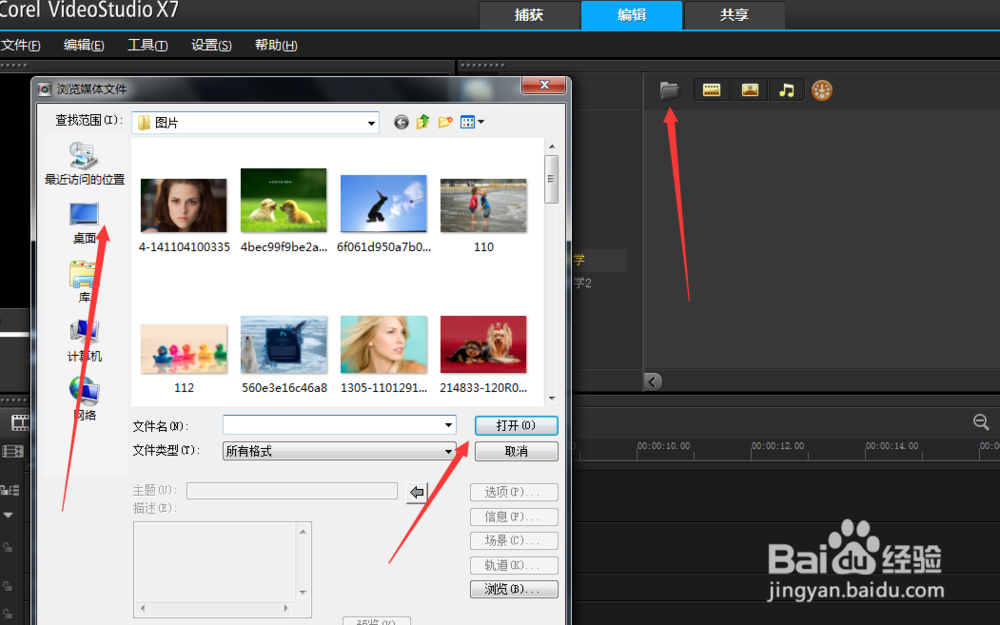
Task: Click the Cancel (取消) button
Action: (x=516, y=451)
